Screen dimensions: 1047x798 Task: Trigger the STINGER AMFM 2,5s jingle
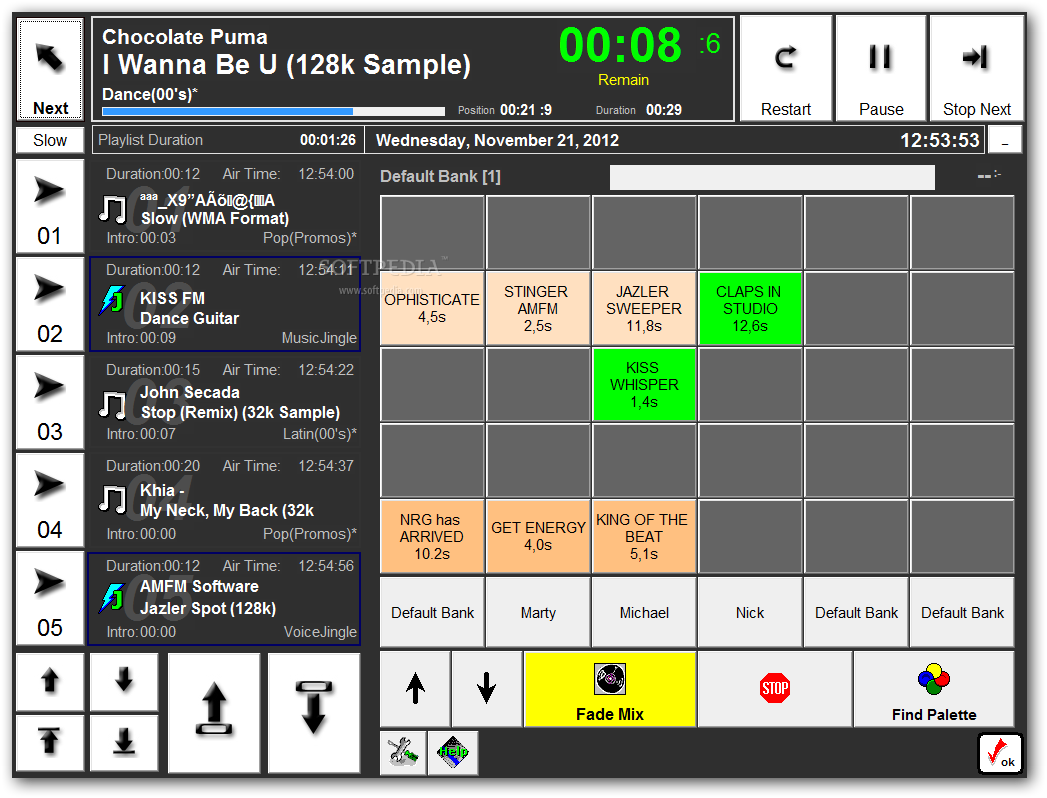click(x=538, y=309)
